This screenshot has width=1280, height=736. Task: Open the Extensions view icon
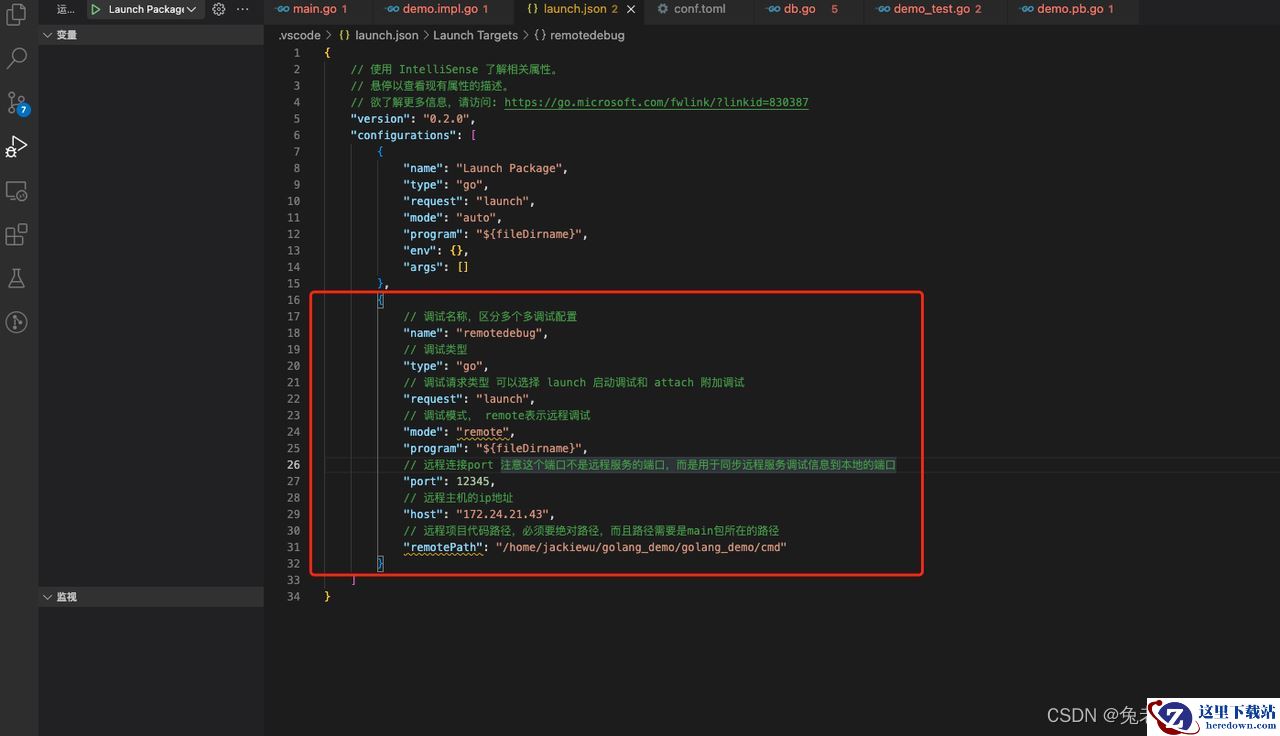(x=17, y=234)
